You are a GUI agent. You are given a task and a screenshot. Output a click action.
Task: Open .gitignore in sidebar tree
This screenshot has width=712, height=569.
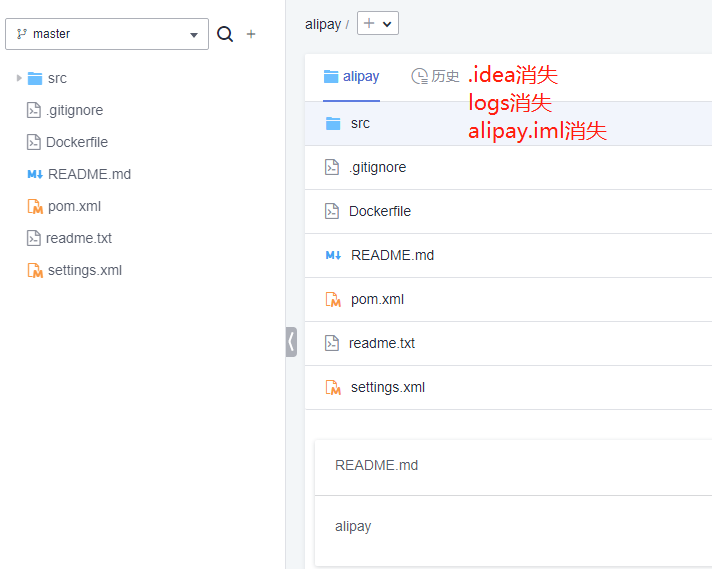pyautogui.click(x=74, y=110)
